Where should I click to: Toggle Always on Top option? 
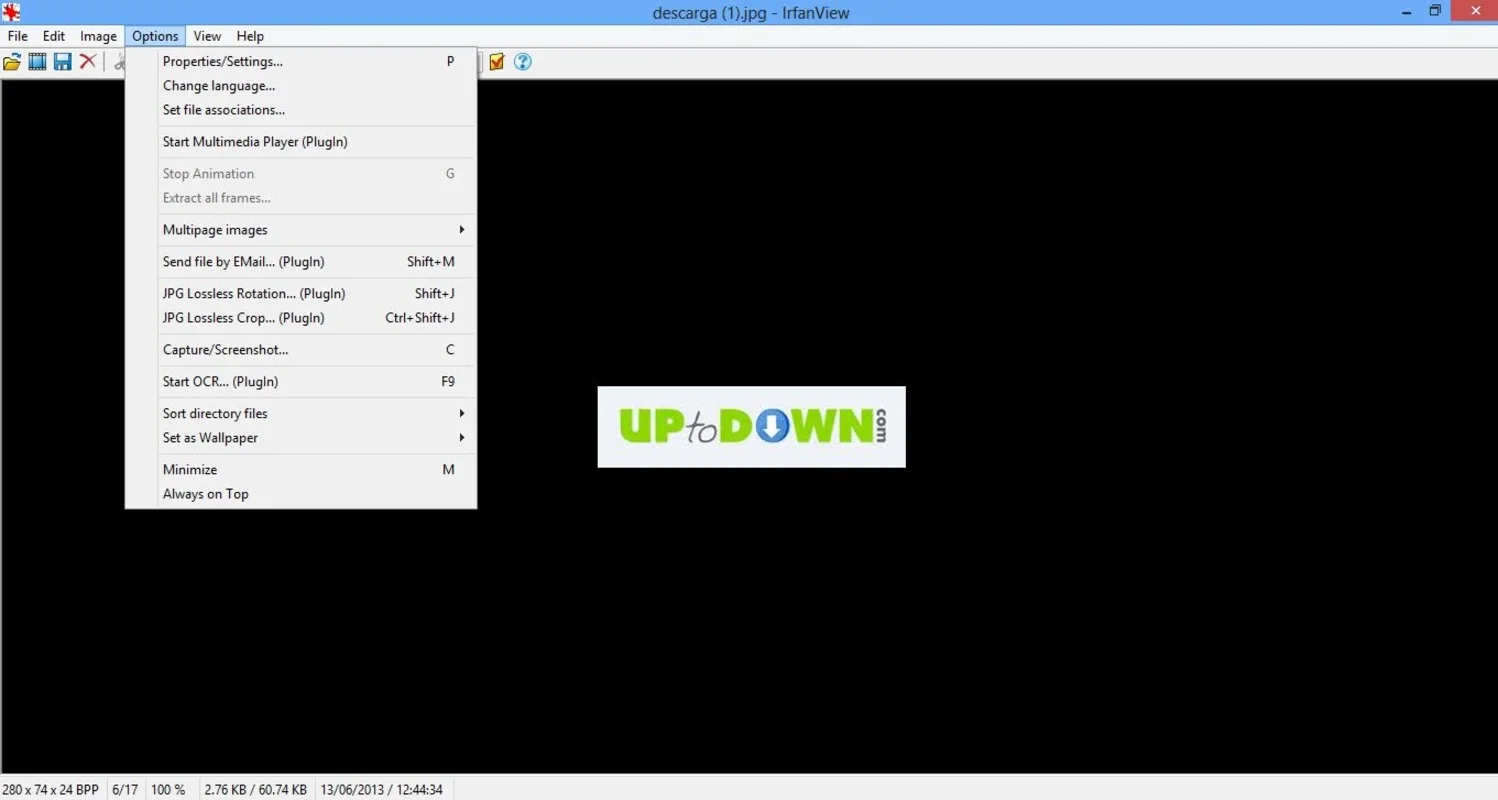click(316, 494)
